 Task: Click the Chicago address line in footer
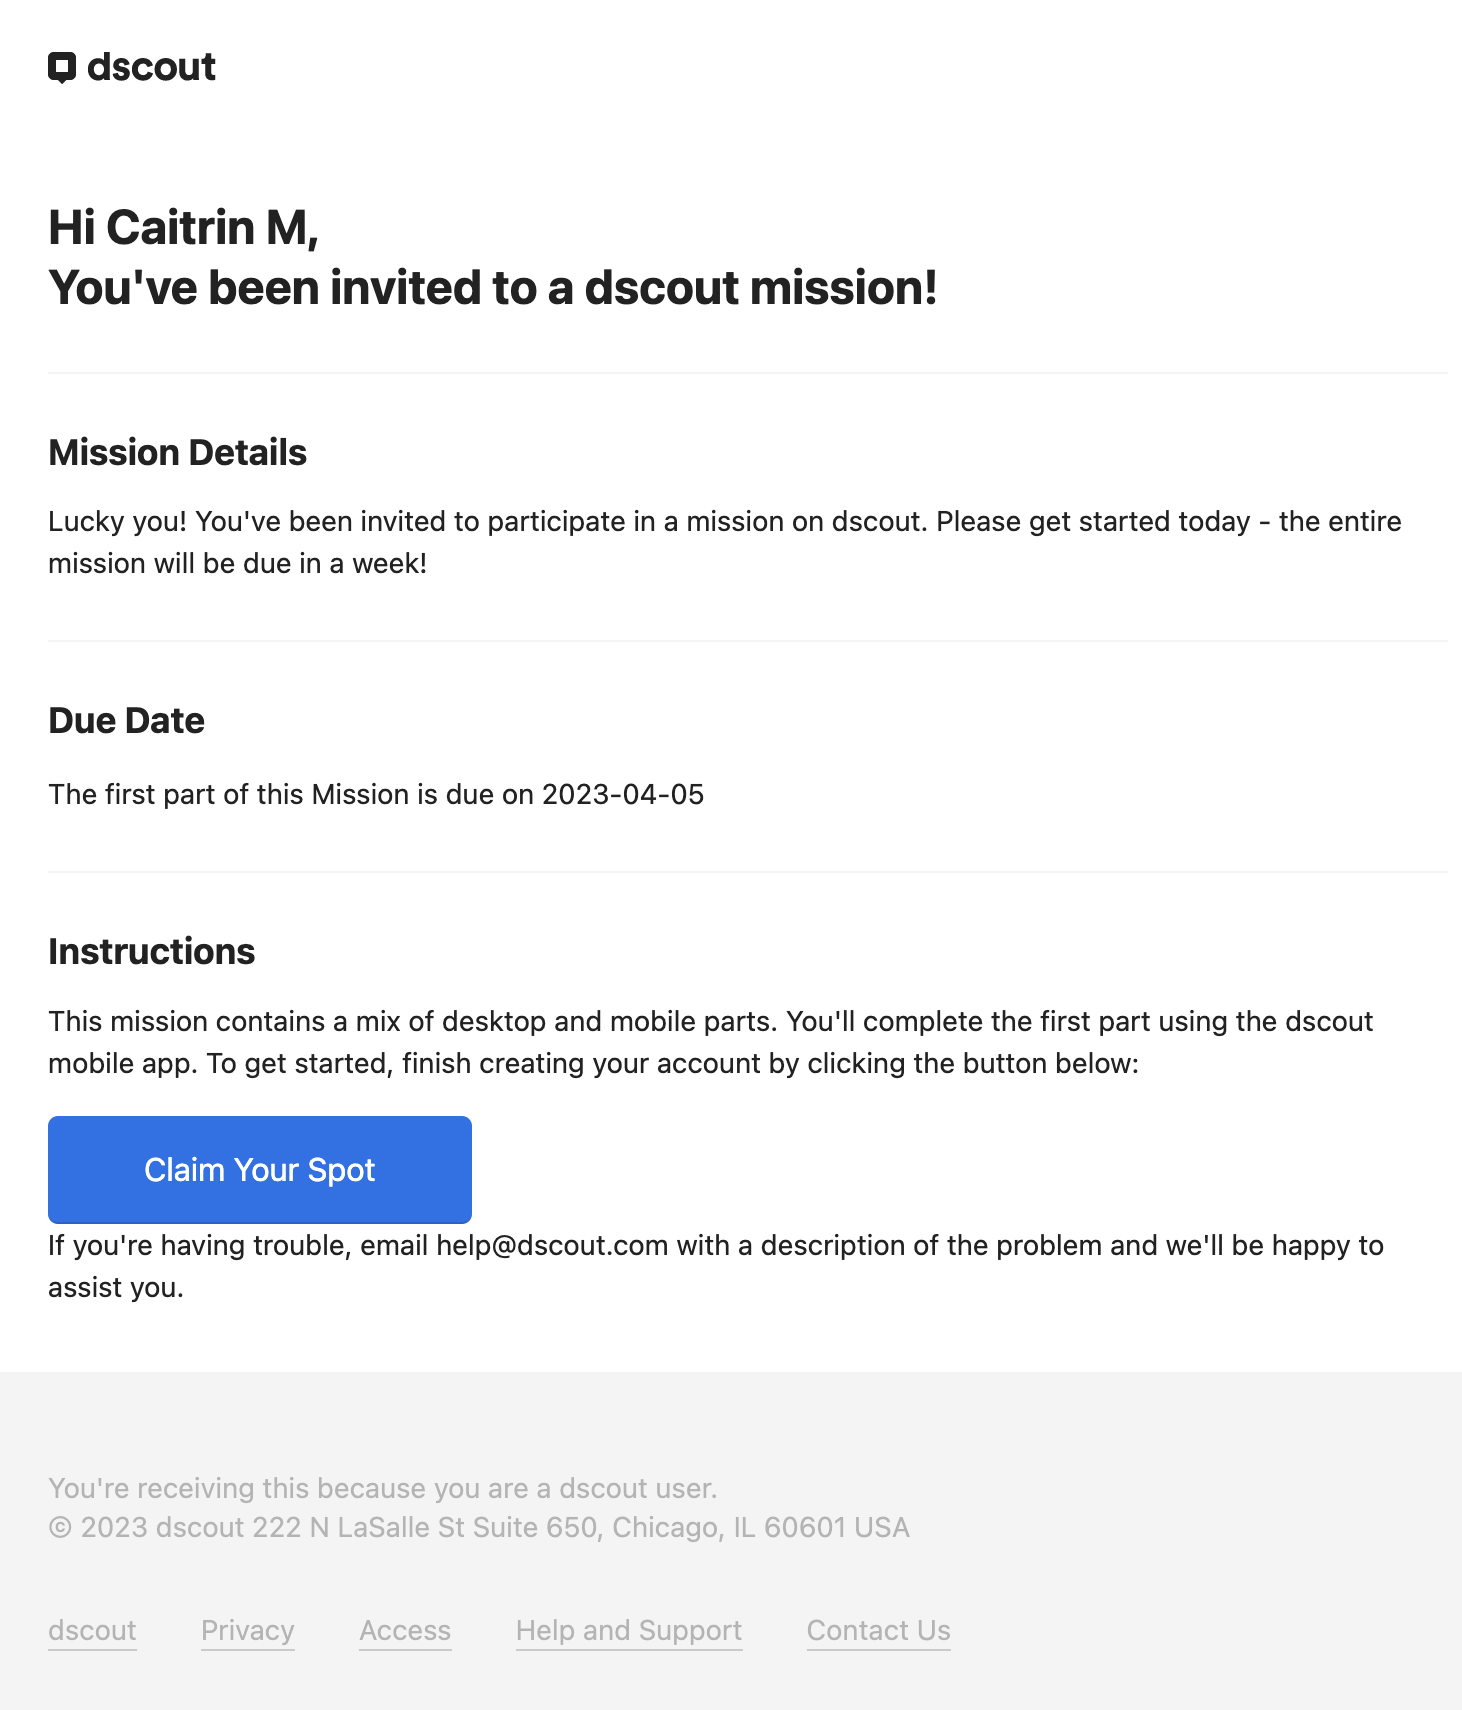coord(479,1527)
